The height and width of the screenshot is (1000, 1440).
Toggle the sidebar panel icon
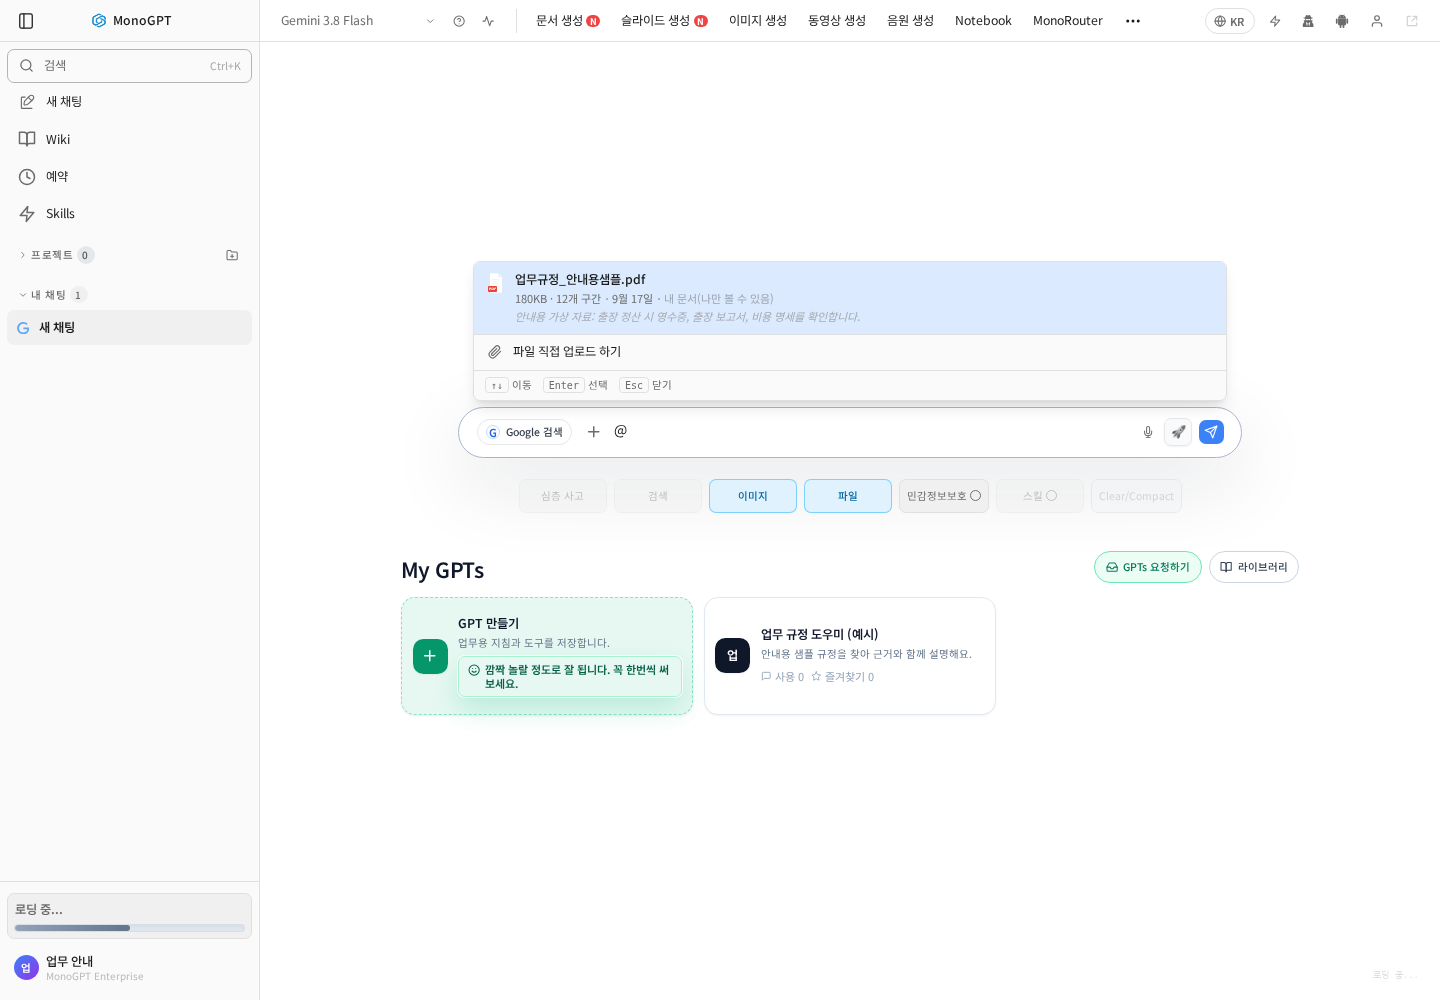point(26,21)
